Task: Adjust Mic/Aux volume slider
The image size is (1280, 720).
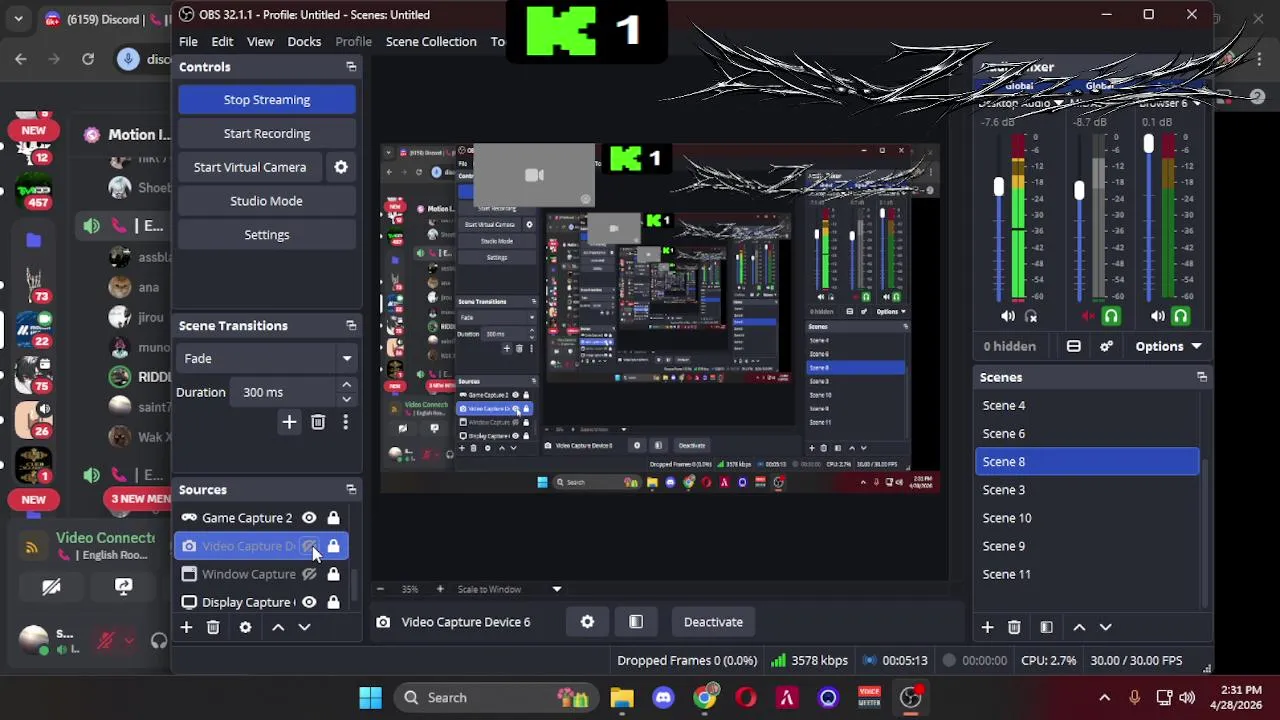Action: click(x=1079, y=189)
